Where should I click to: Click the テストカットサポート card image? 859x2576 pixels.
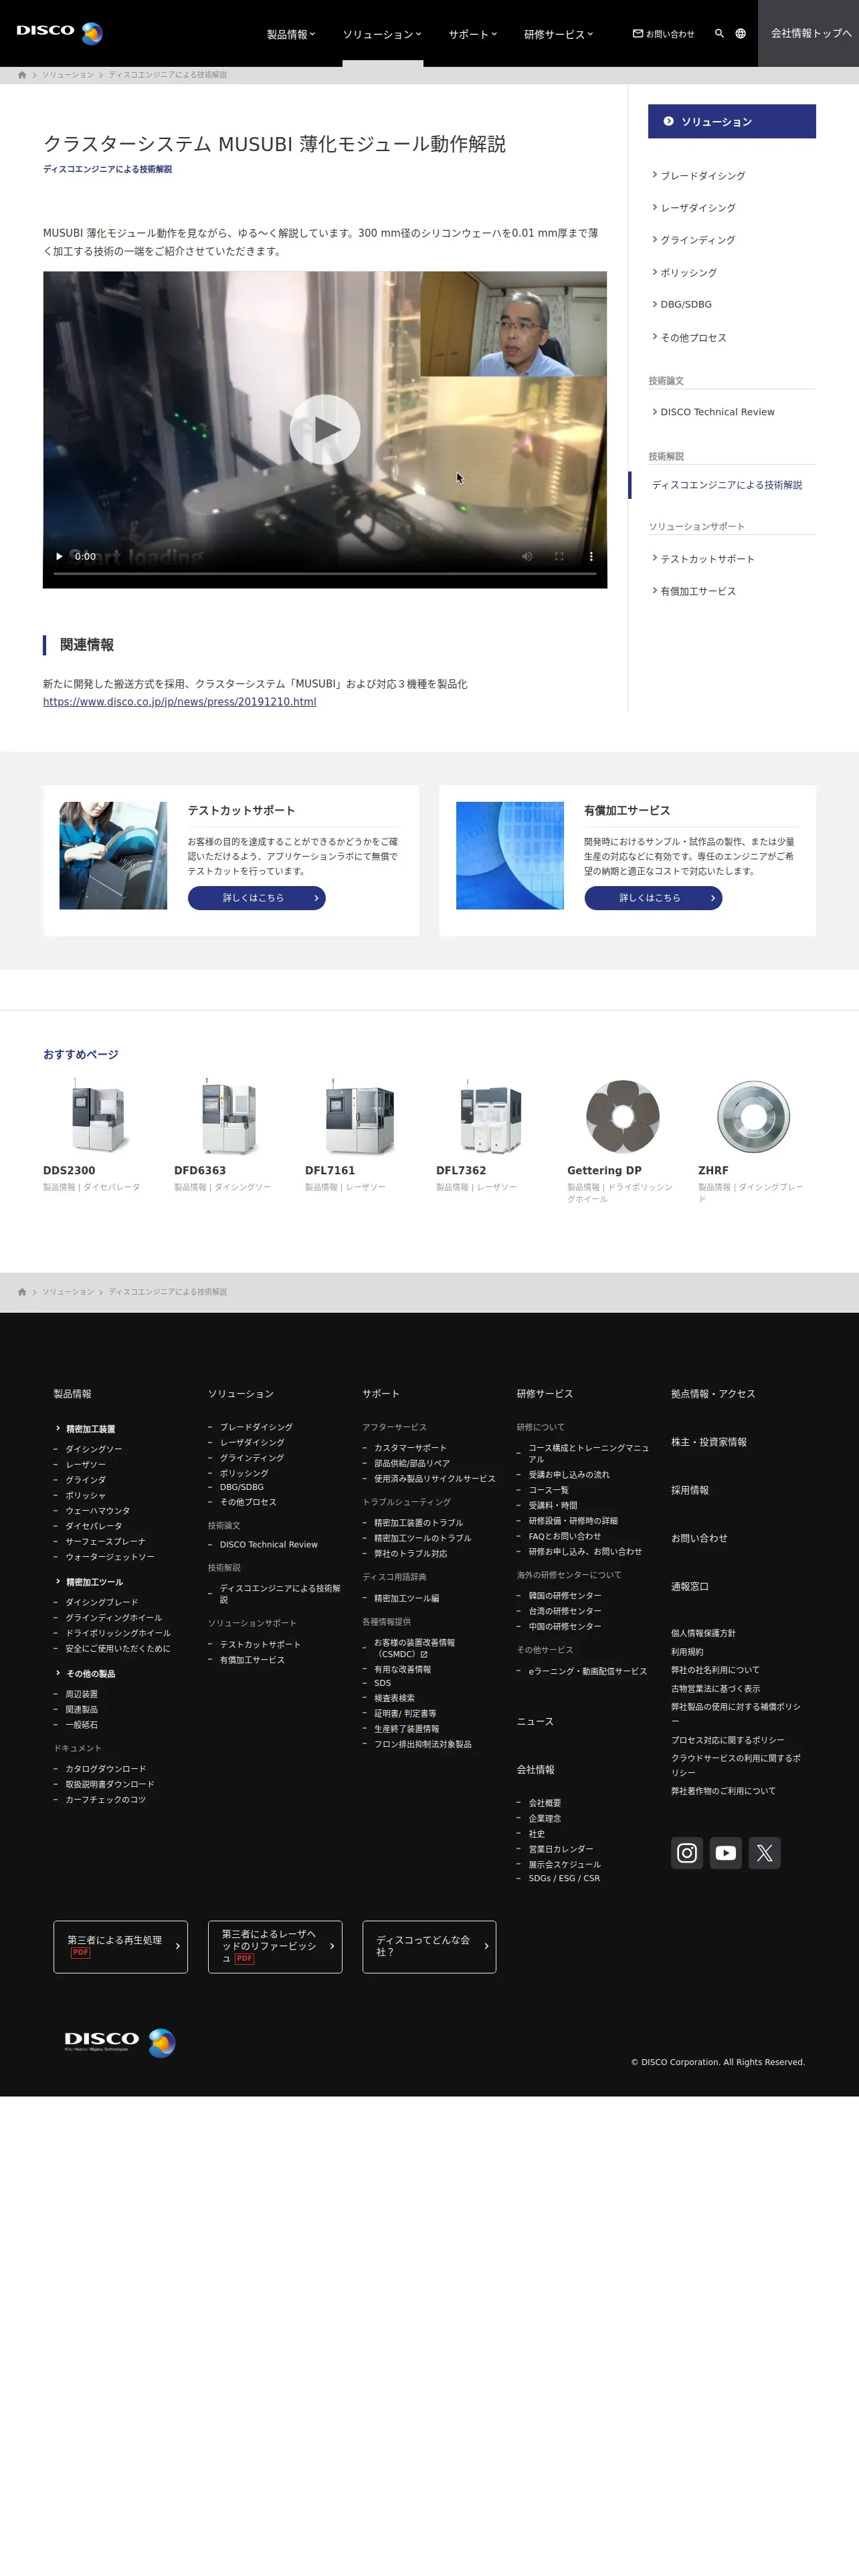click(x=113, y=855)
